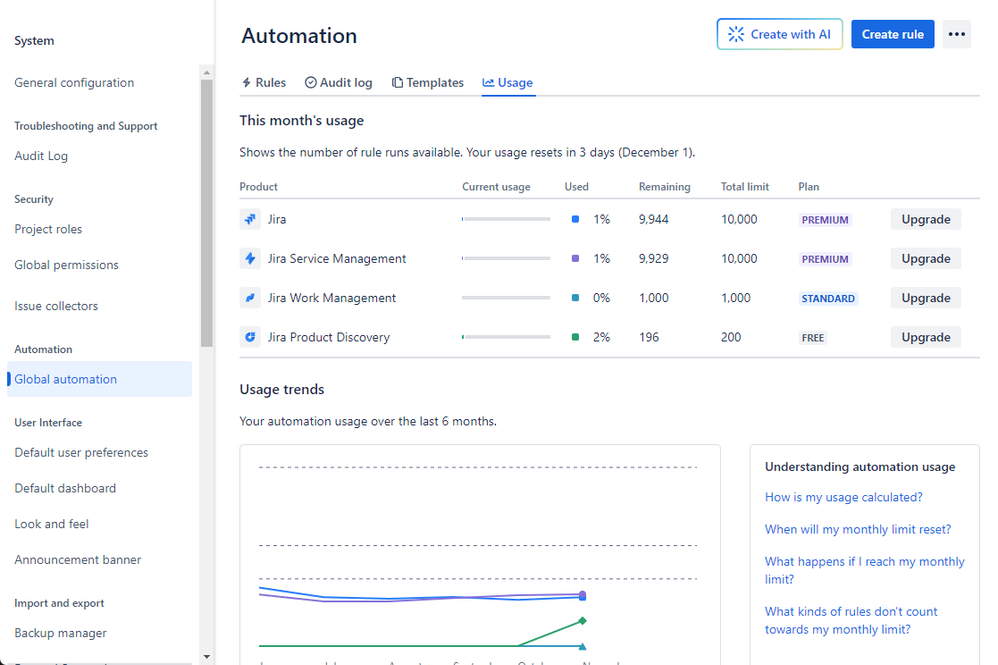This screenshot has height=665, width=998.
Task: Upgrade the Jira plan
Action: 925,220
